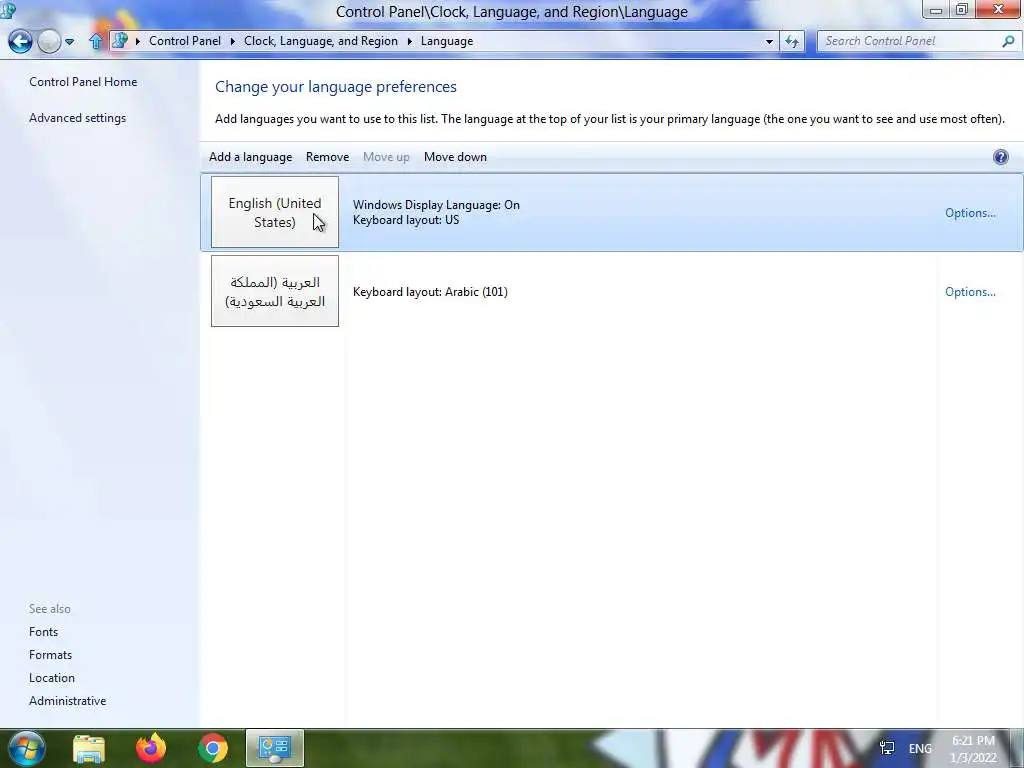Open Fonts under See also
Screen dimensions: 1024x768
(43, 632)
